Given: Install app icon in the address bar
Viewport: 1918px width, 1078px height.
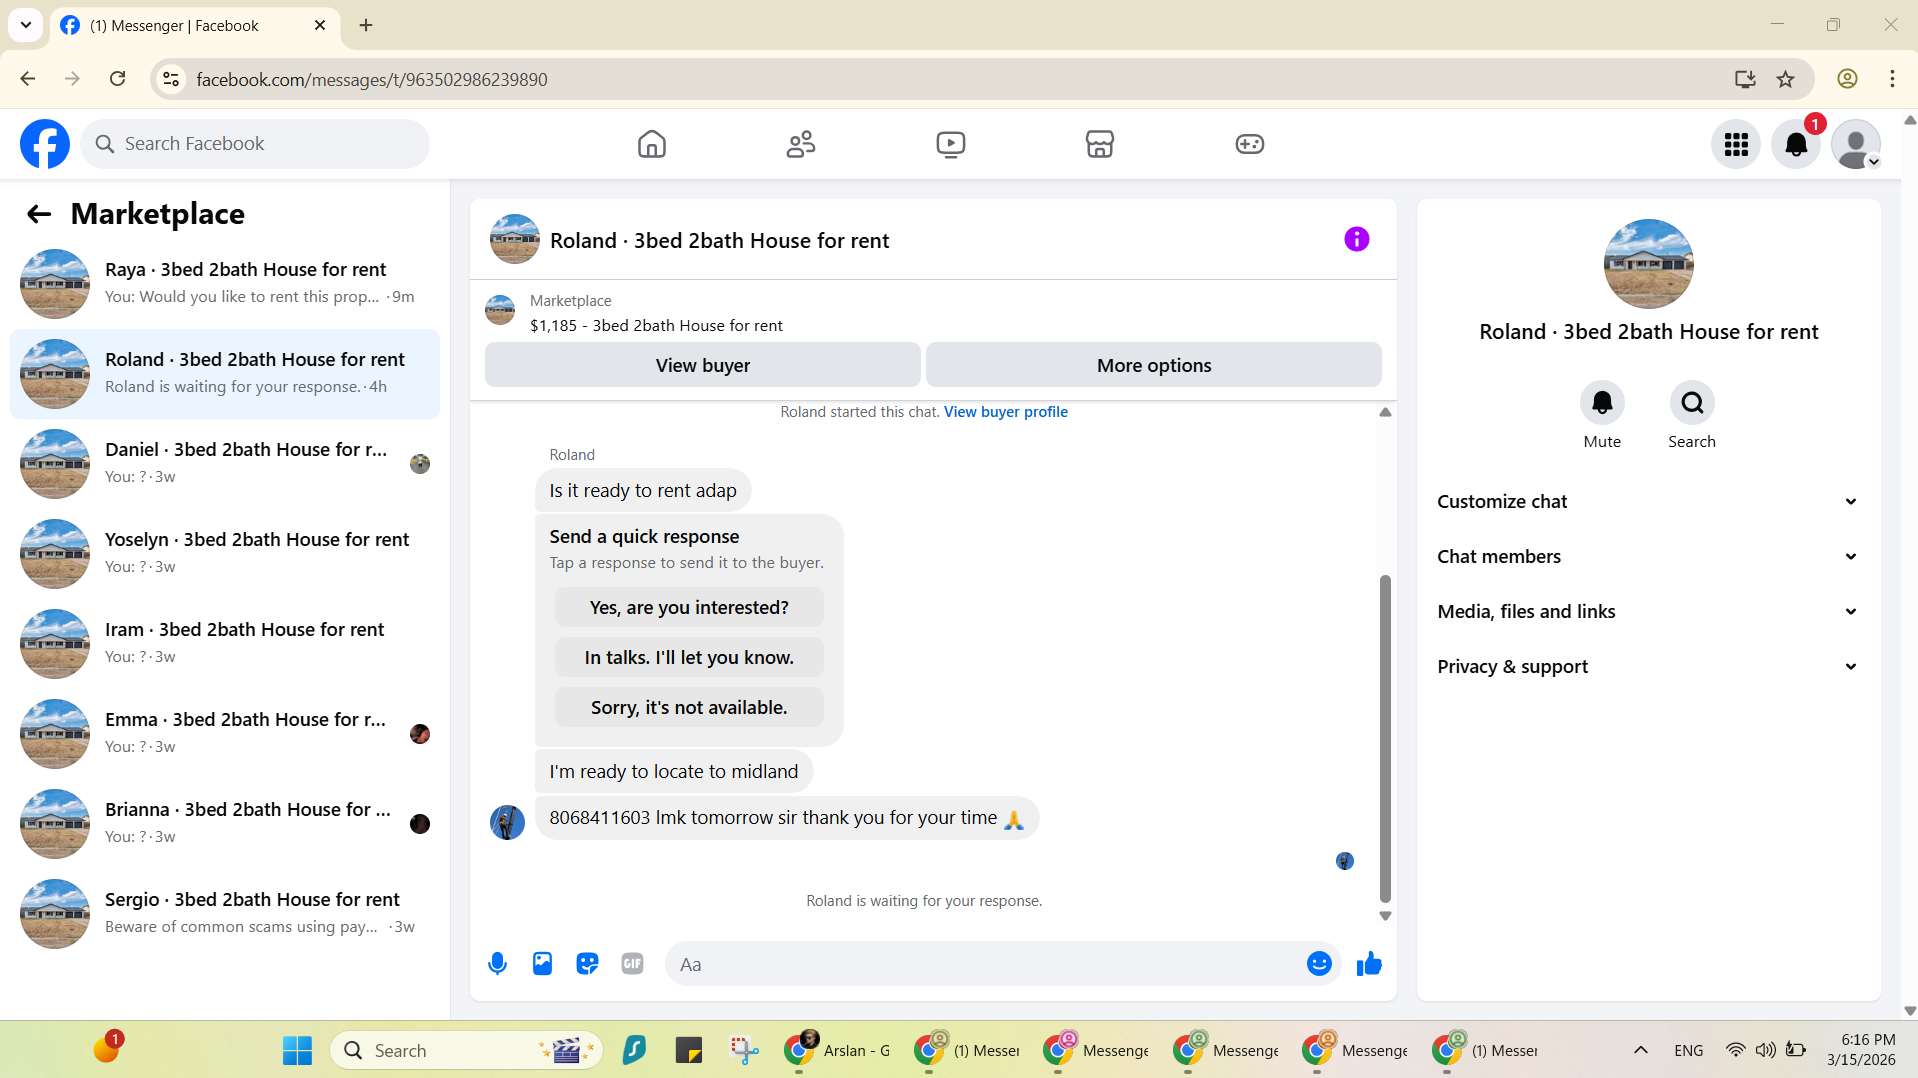Looking at the screenshot, I should (1745, 79).
